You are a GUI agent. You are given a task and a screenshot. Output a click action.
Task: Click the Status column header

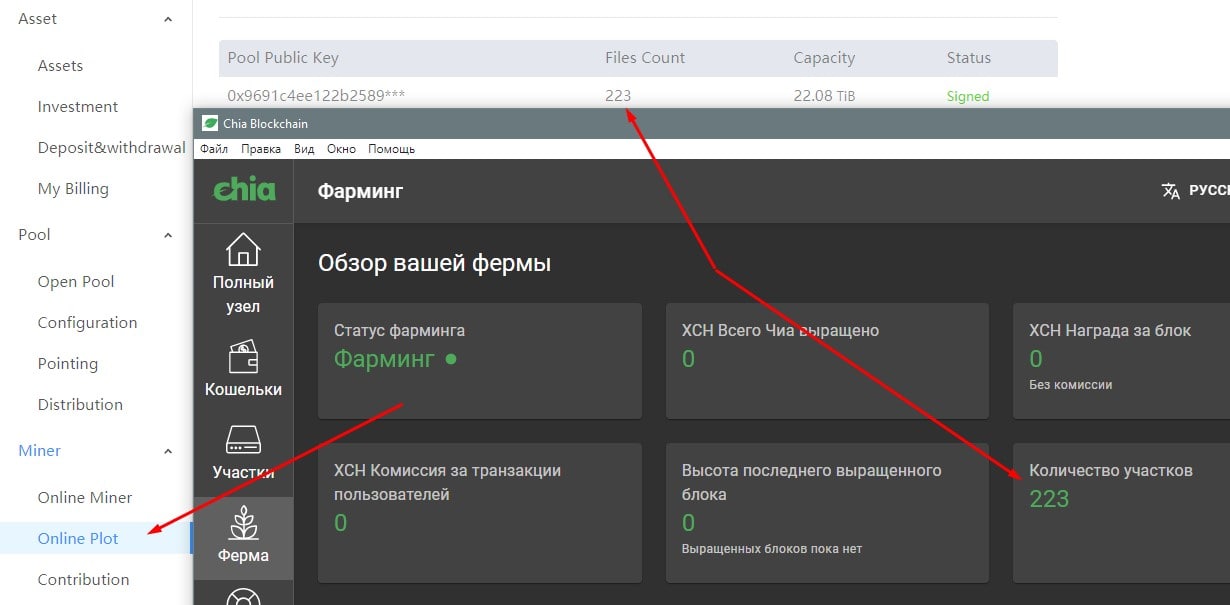pos(969,58)
